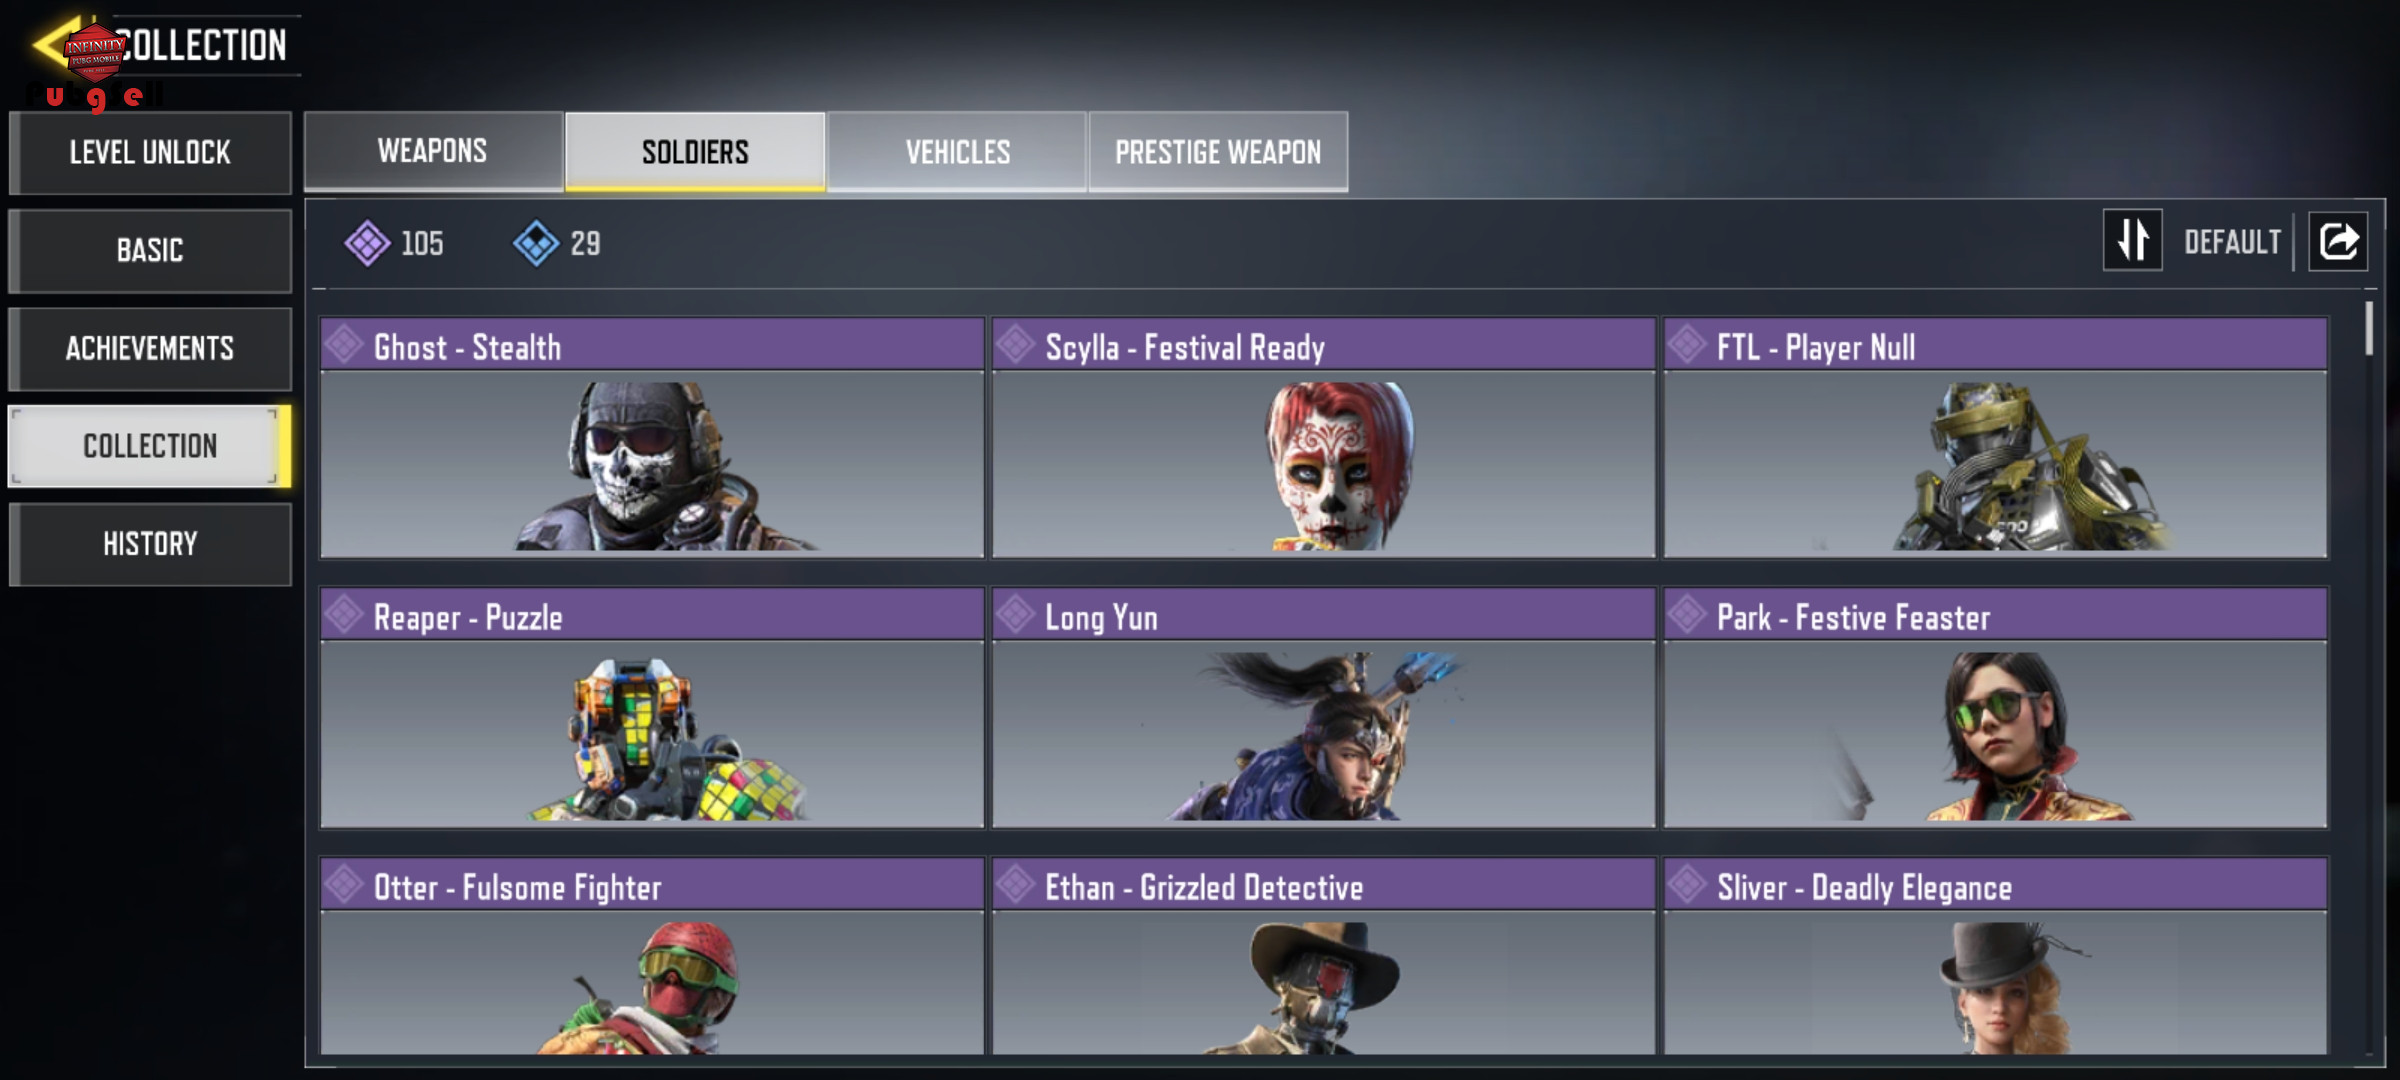Click the vertical scrollbar on the right
The image size is (2400, 1080).
pos(2369,328)
